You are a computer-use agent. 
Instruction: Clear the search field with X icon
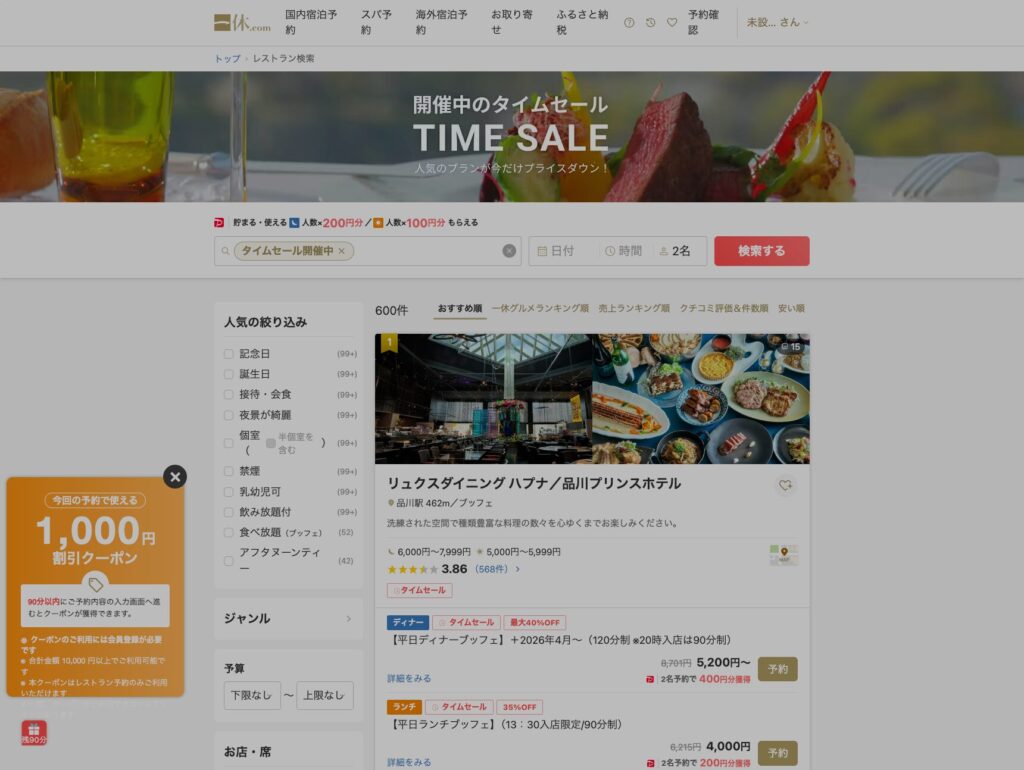(509, 251)
